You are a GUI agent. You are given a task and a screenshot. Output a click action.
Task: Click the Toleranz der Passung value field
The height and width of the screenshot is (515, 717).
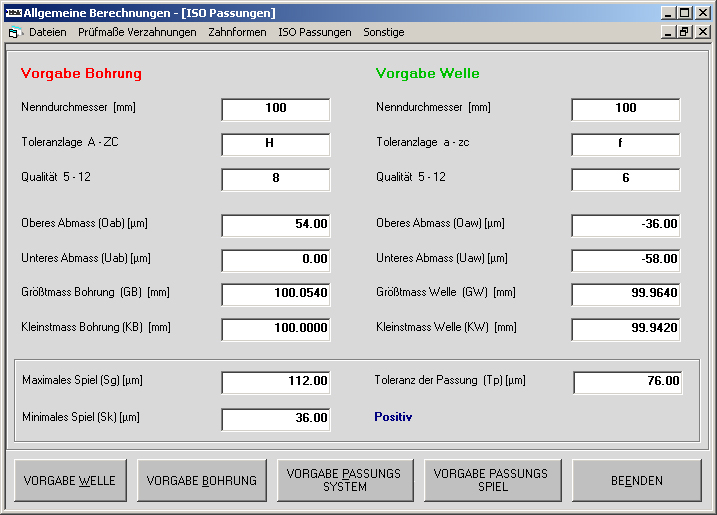pos(628,382)
